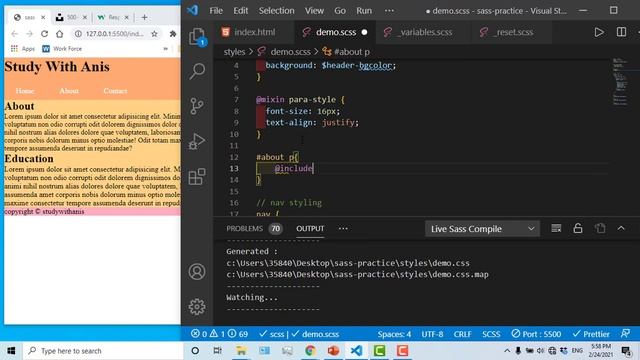Screen dimensions: 640x360
Task: Open the Extensions view
Action: (197, 177)
